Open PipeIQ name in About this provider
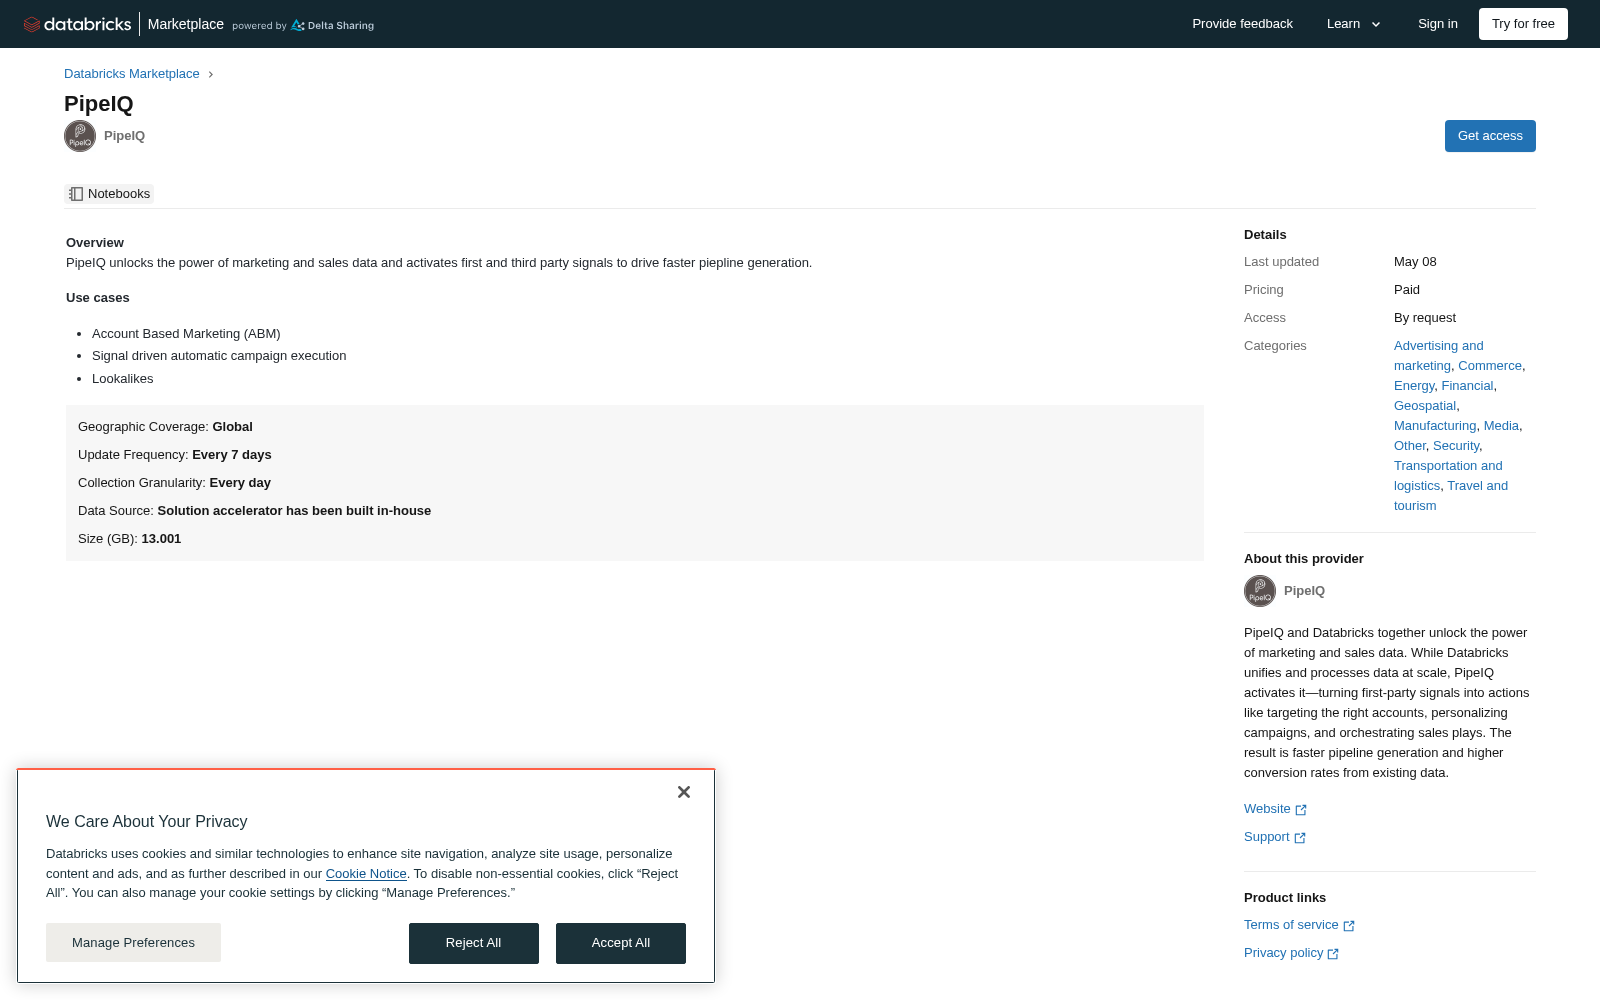Viewport: 1600px width, 1000px height. click(1304, 591)
